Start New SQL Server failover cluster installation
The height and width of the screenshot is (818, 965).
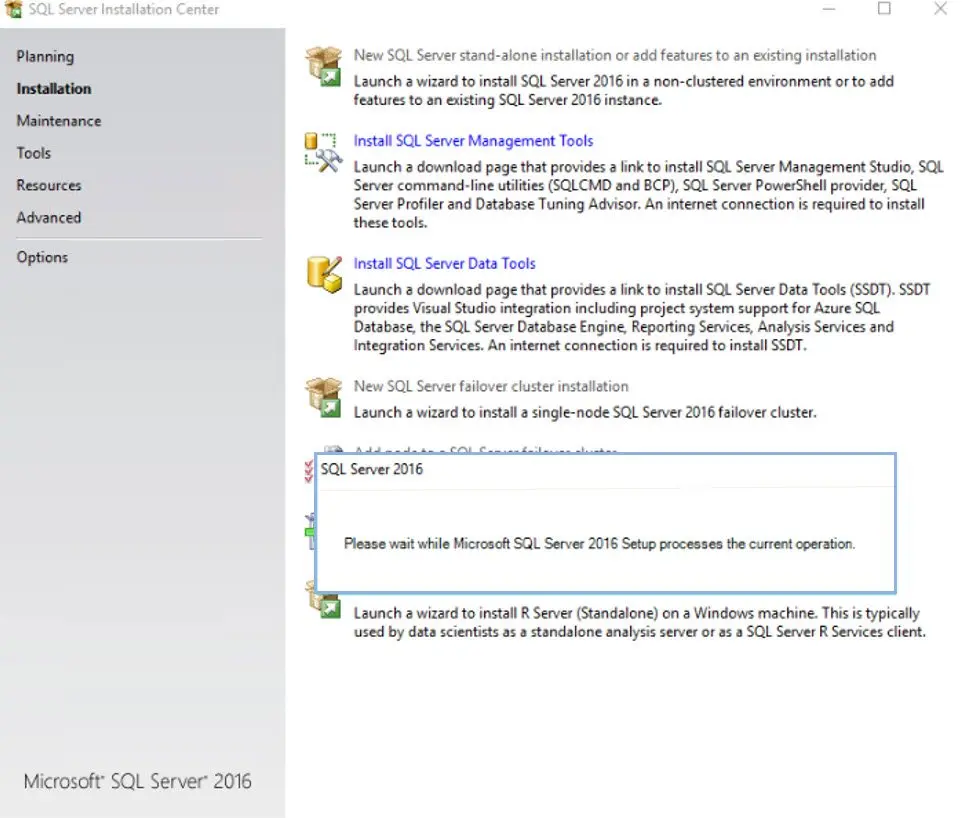[x=491, y=386]
